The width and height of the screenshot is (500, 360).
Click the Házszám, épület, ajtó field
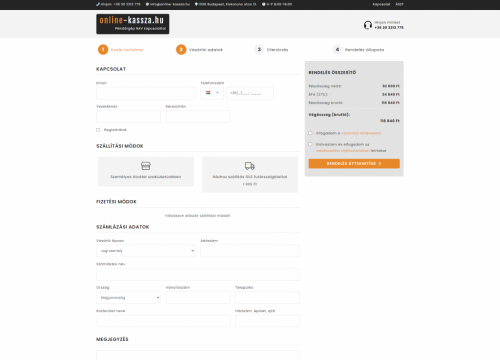(267, 321)
